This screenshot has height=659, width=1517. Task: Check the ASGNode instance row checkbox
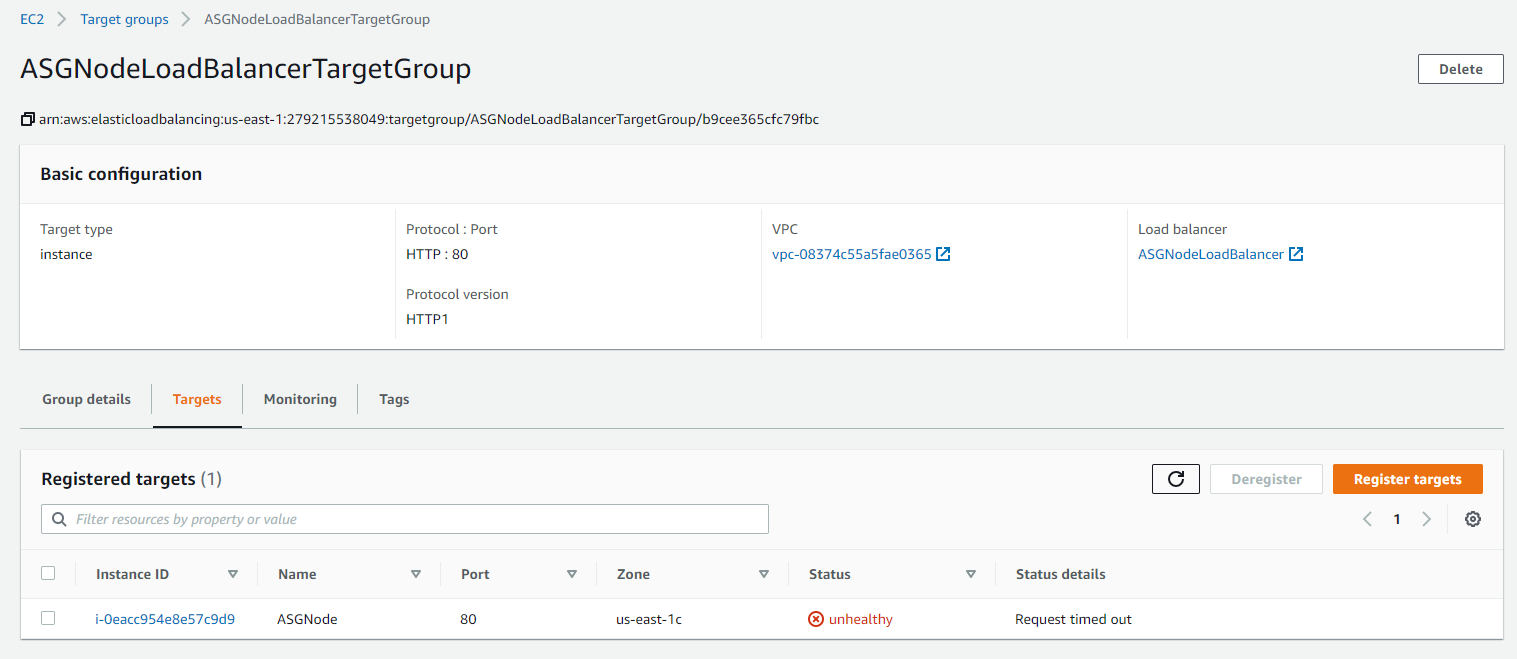[x=48, y=618]
